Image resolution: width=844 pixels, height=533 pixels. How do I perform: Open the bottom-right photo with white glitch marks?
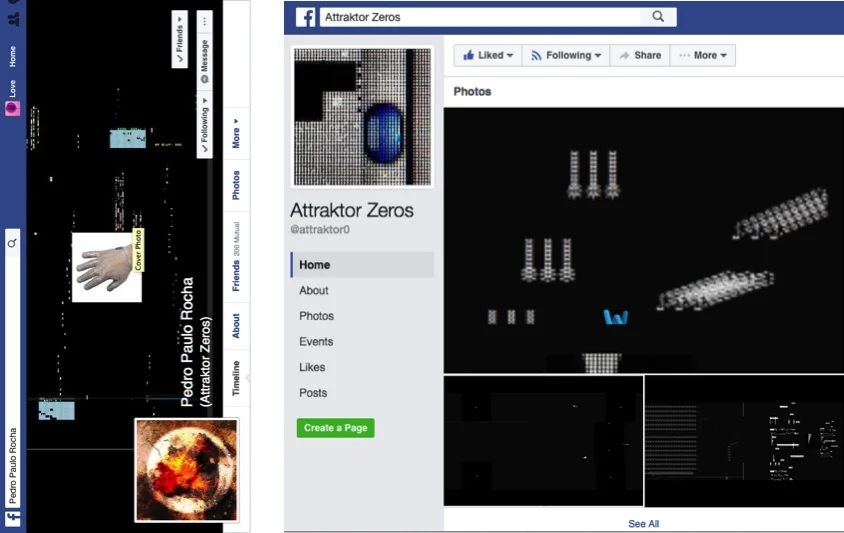click(744, 441)
